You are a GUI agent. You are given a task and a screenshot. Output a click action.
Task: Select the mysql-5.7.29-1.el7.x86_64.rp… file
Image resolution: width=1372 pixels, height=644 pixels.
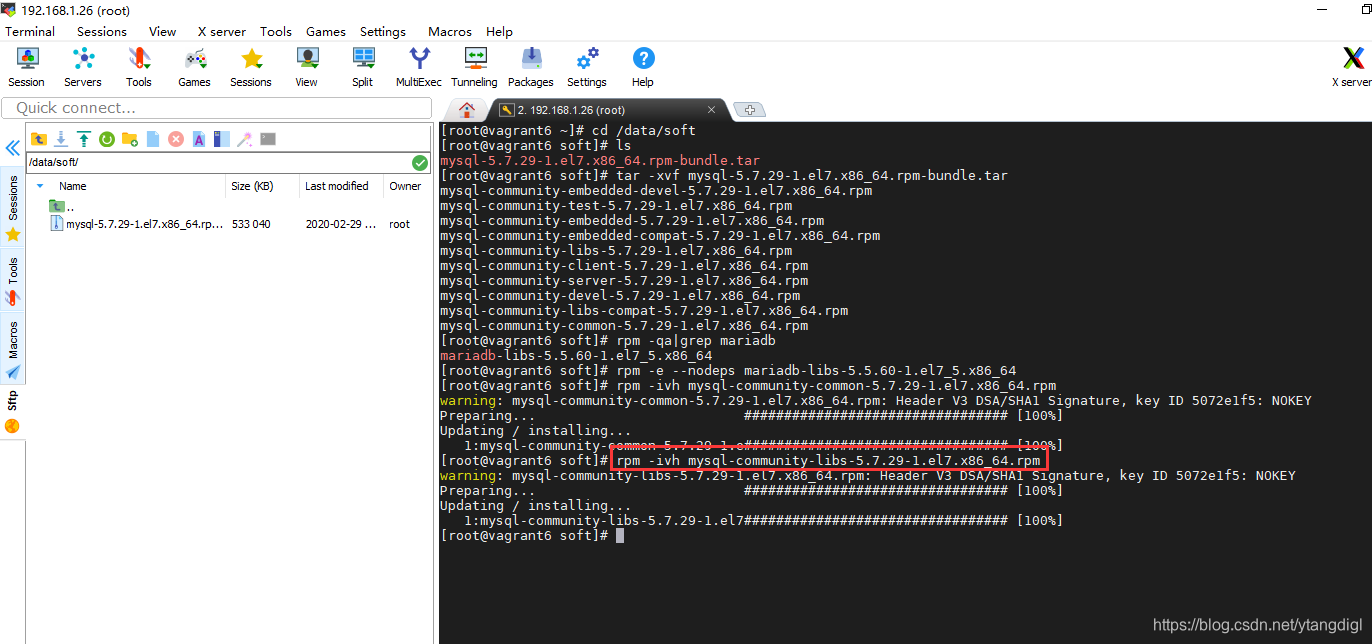(x=136, y=224)
